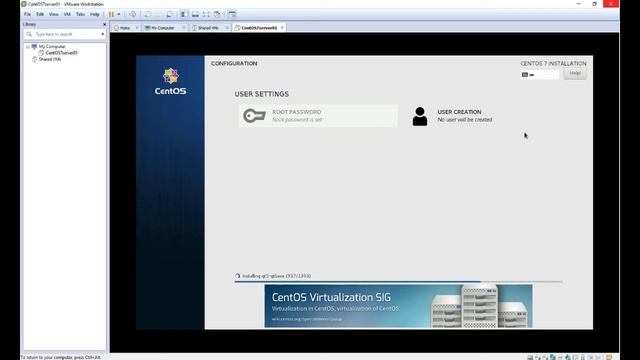Select CentOS7server01 in the library tree
Screen dimensions: 640x360
(x=61, y=53)
